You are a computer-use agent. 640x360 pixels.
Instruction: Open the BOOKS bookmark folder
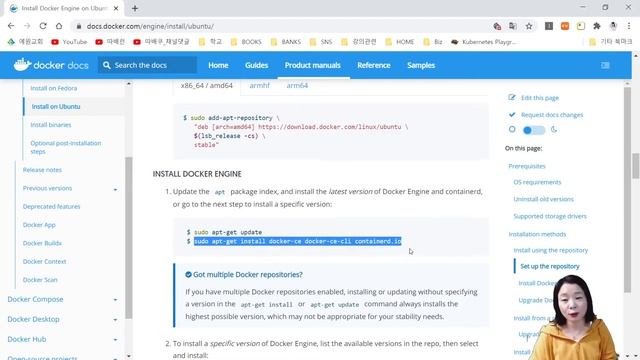(x=246, y=42)
